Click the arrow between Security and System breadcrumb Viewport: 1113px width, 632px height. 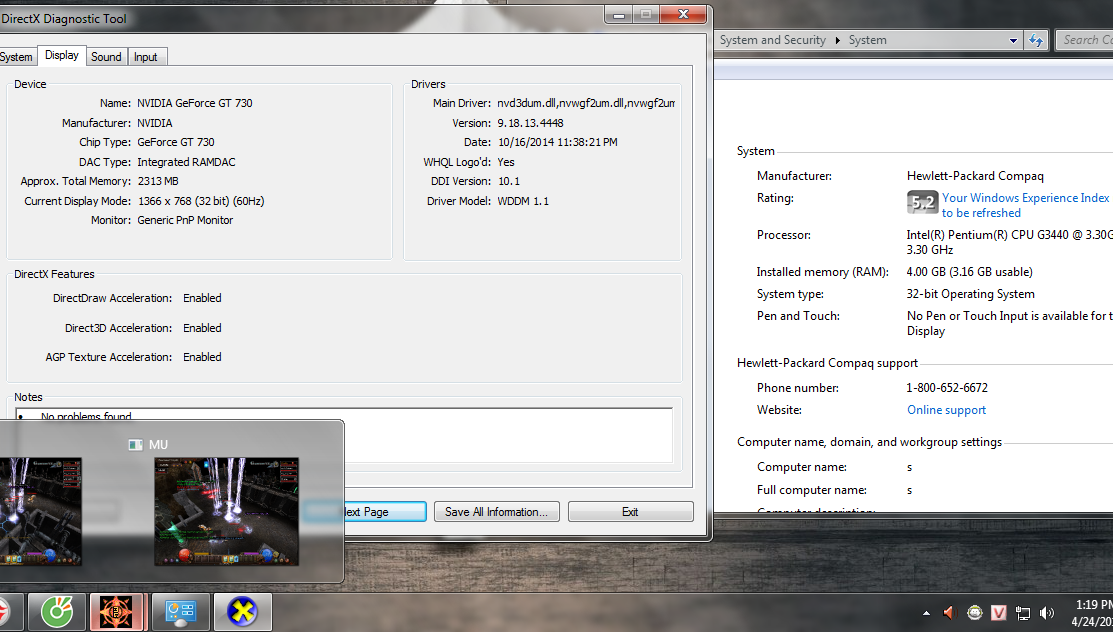pos(838,40)
